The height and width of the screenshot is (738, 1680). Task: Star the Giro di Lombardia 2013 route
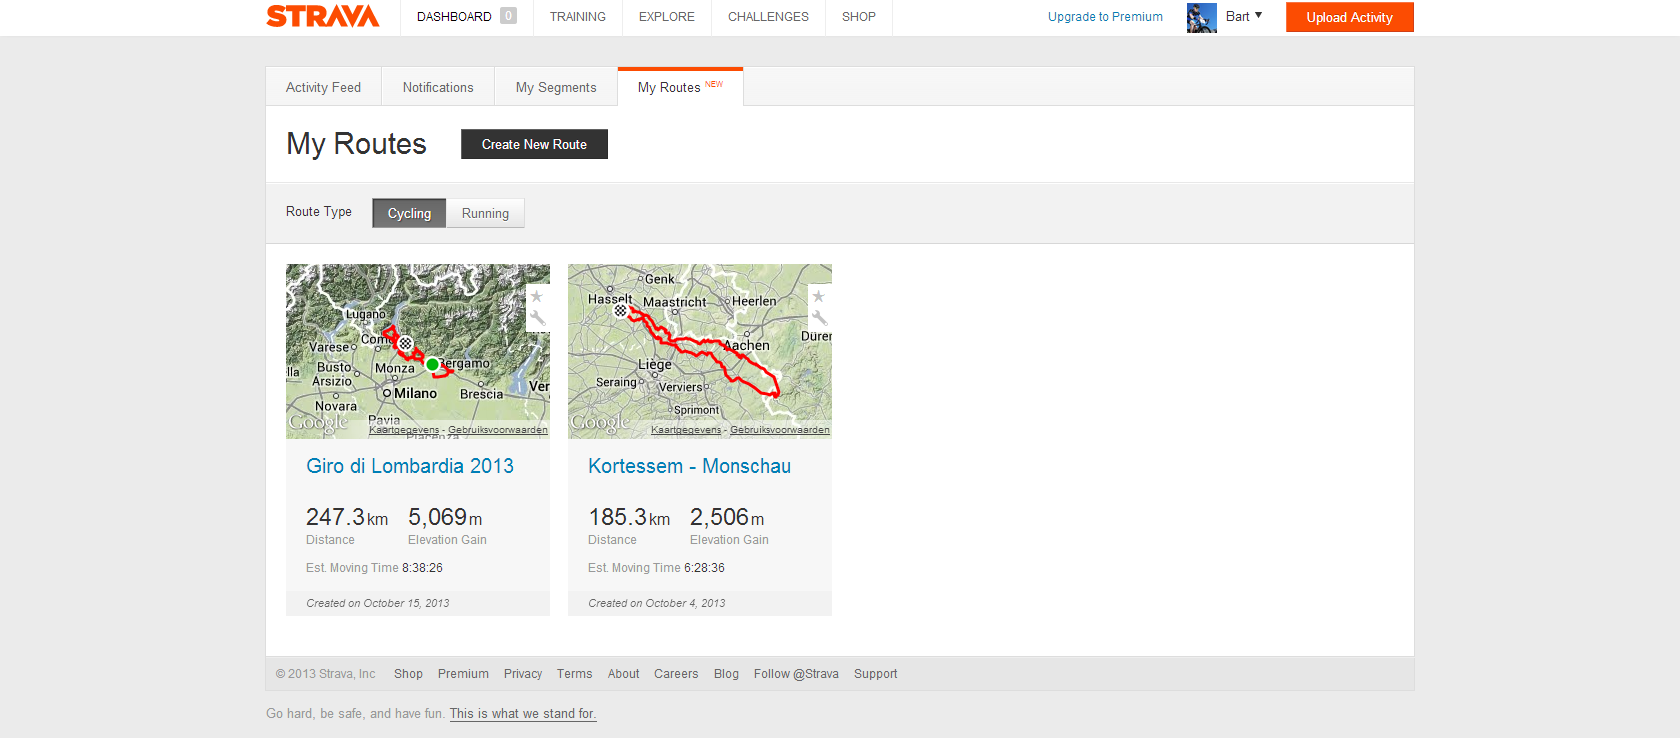[537, 297]
